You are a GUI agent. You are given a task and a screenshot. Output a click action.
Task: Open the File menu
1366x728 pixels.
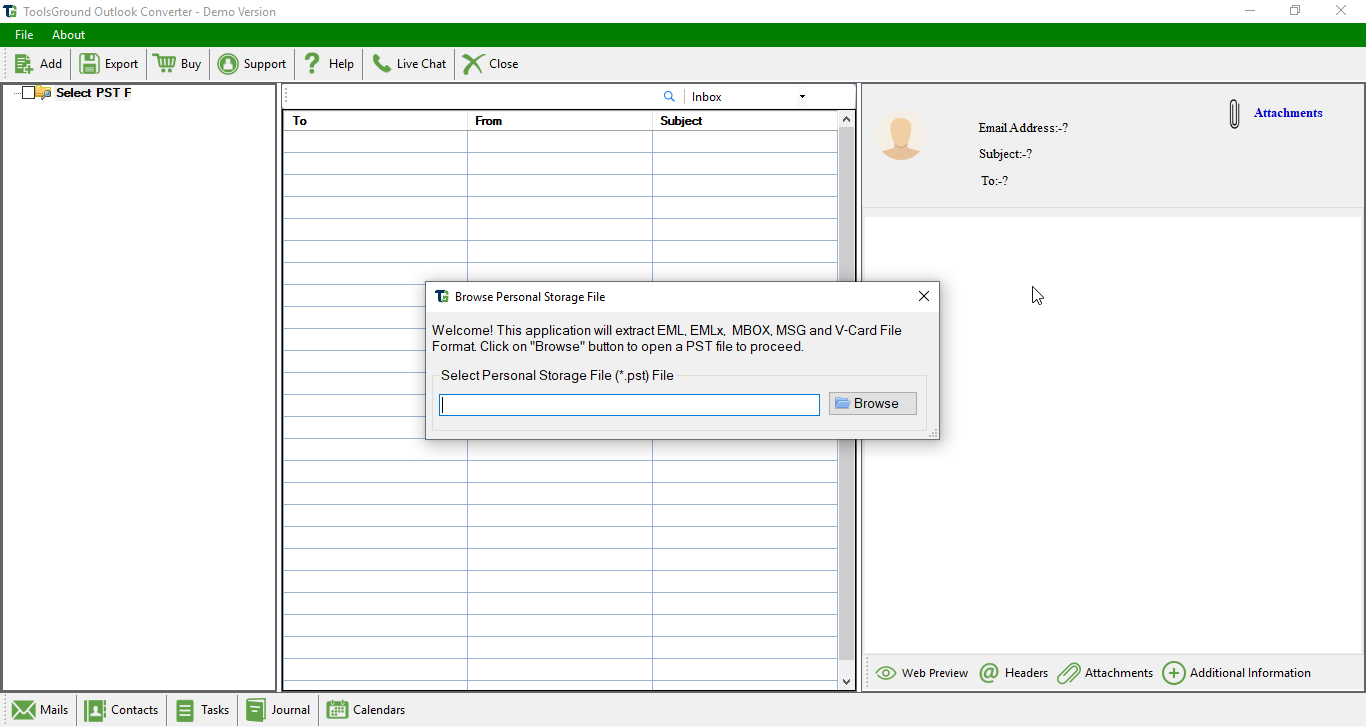[x=24, y=35]
